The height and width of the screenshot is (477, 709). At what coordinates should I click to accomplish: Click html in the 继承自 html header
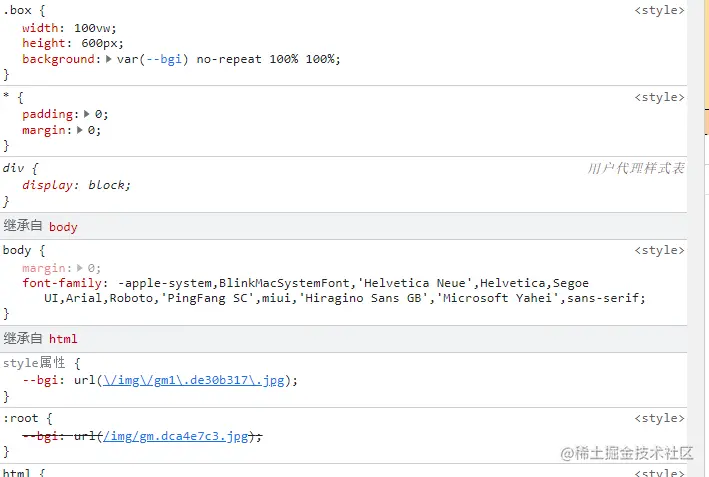click(x=63, y=339)
